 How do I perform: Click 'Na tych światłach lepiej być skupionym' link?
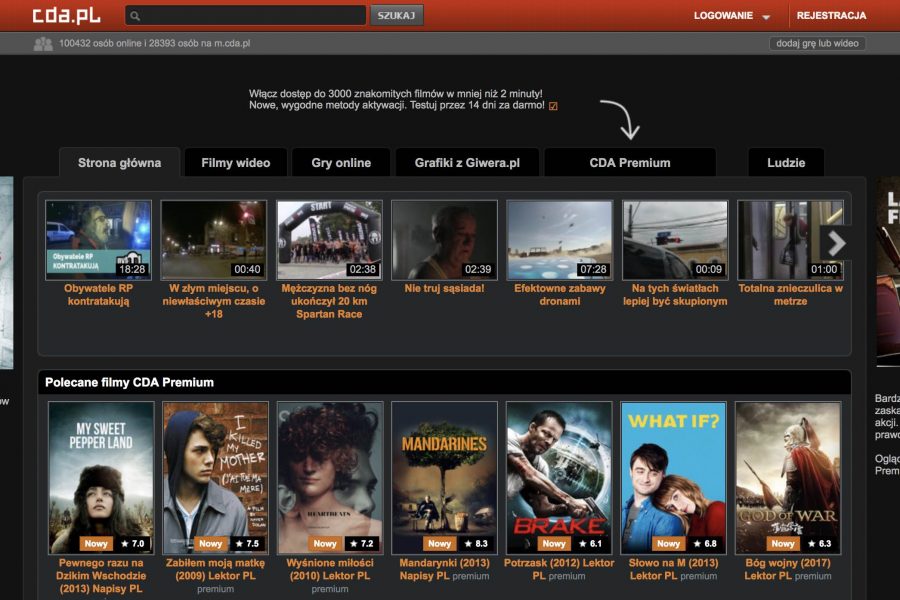pos(675,295)
